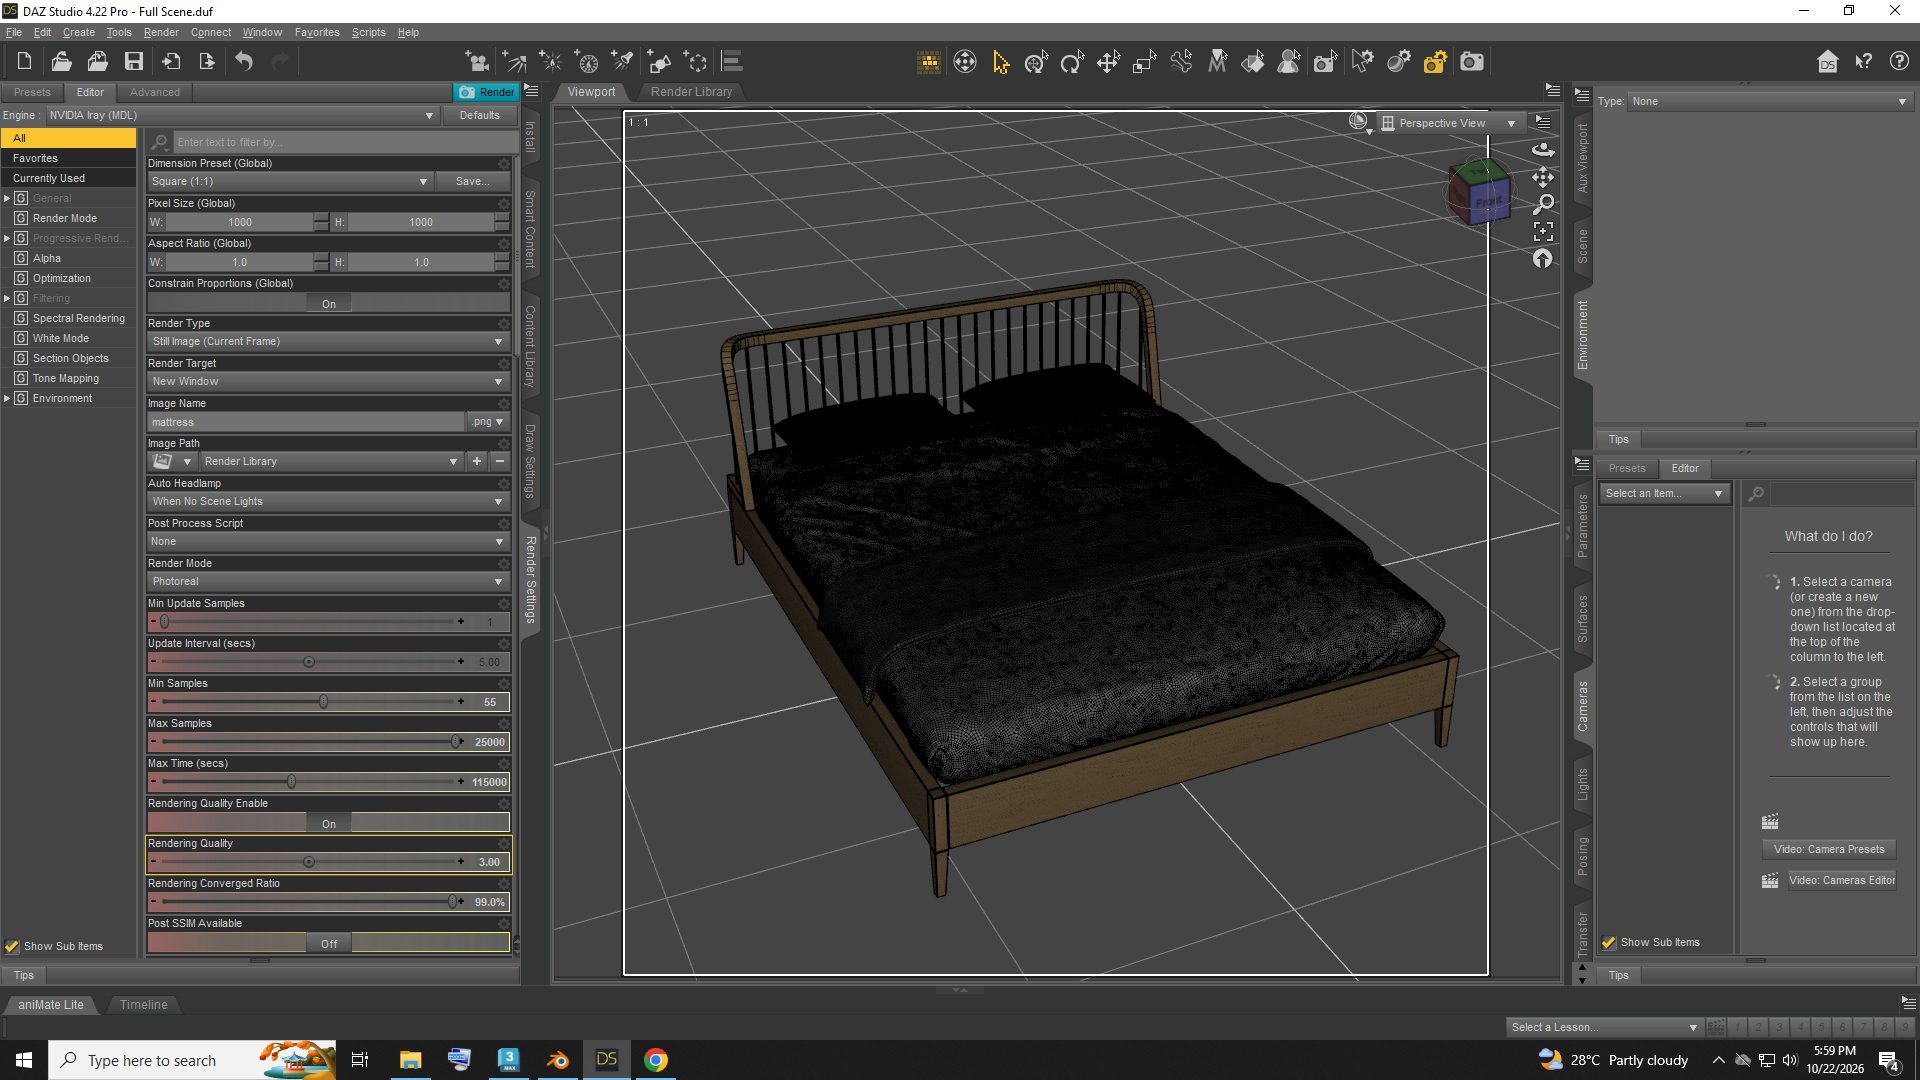Open the Presets tab in Render Settings
The height and width of the screenshot is (1080, 1920).
[x=32, y=92]
